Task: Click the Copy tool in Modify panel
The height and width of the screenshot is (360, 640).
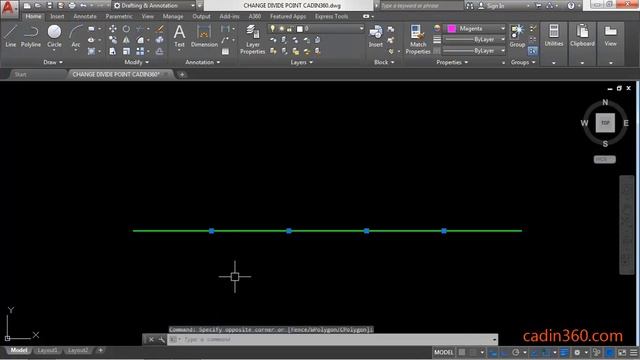Action: coord(113,40)
